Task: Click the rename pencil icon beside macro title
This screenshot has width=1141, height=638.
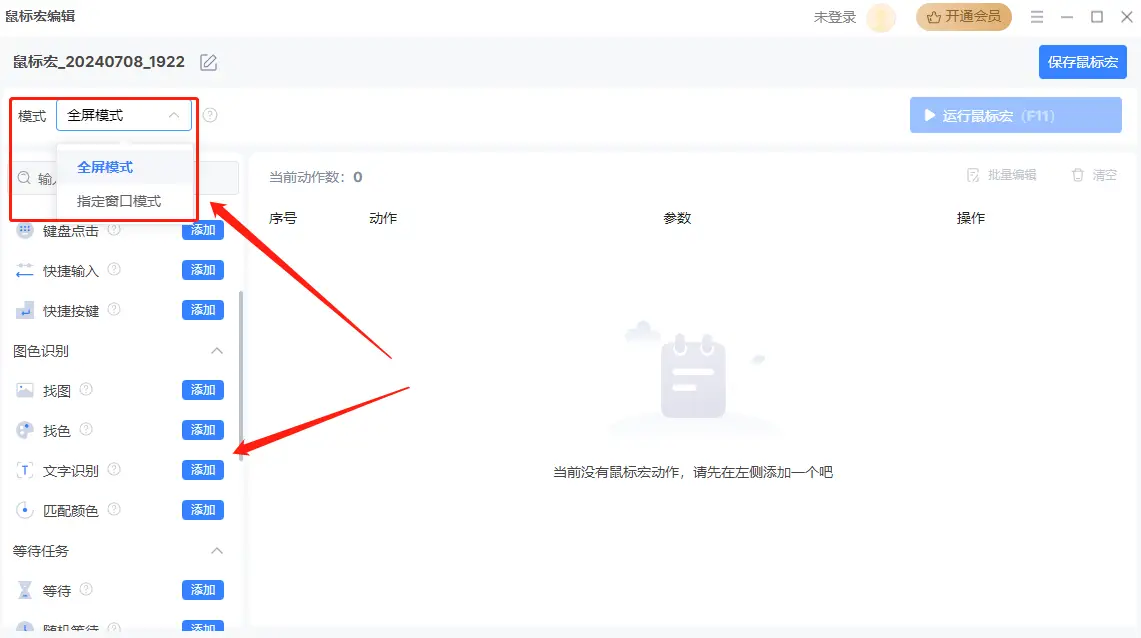Action: (208, 61)
